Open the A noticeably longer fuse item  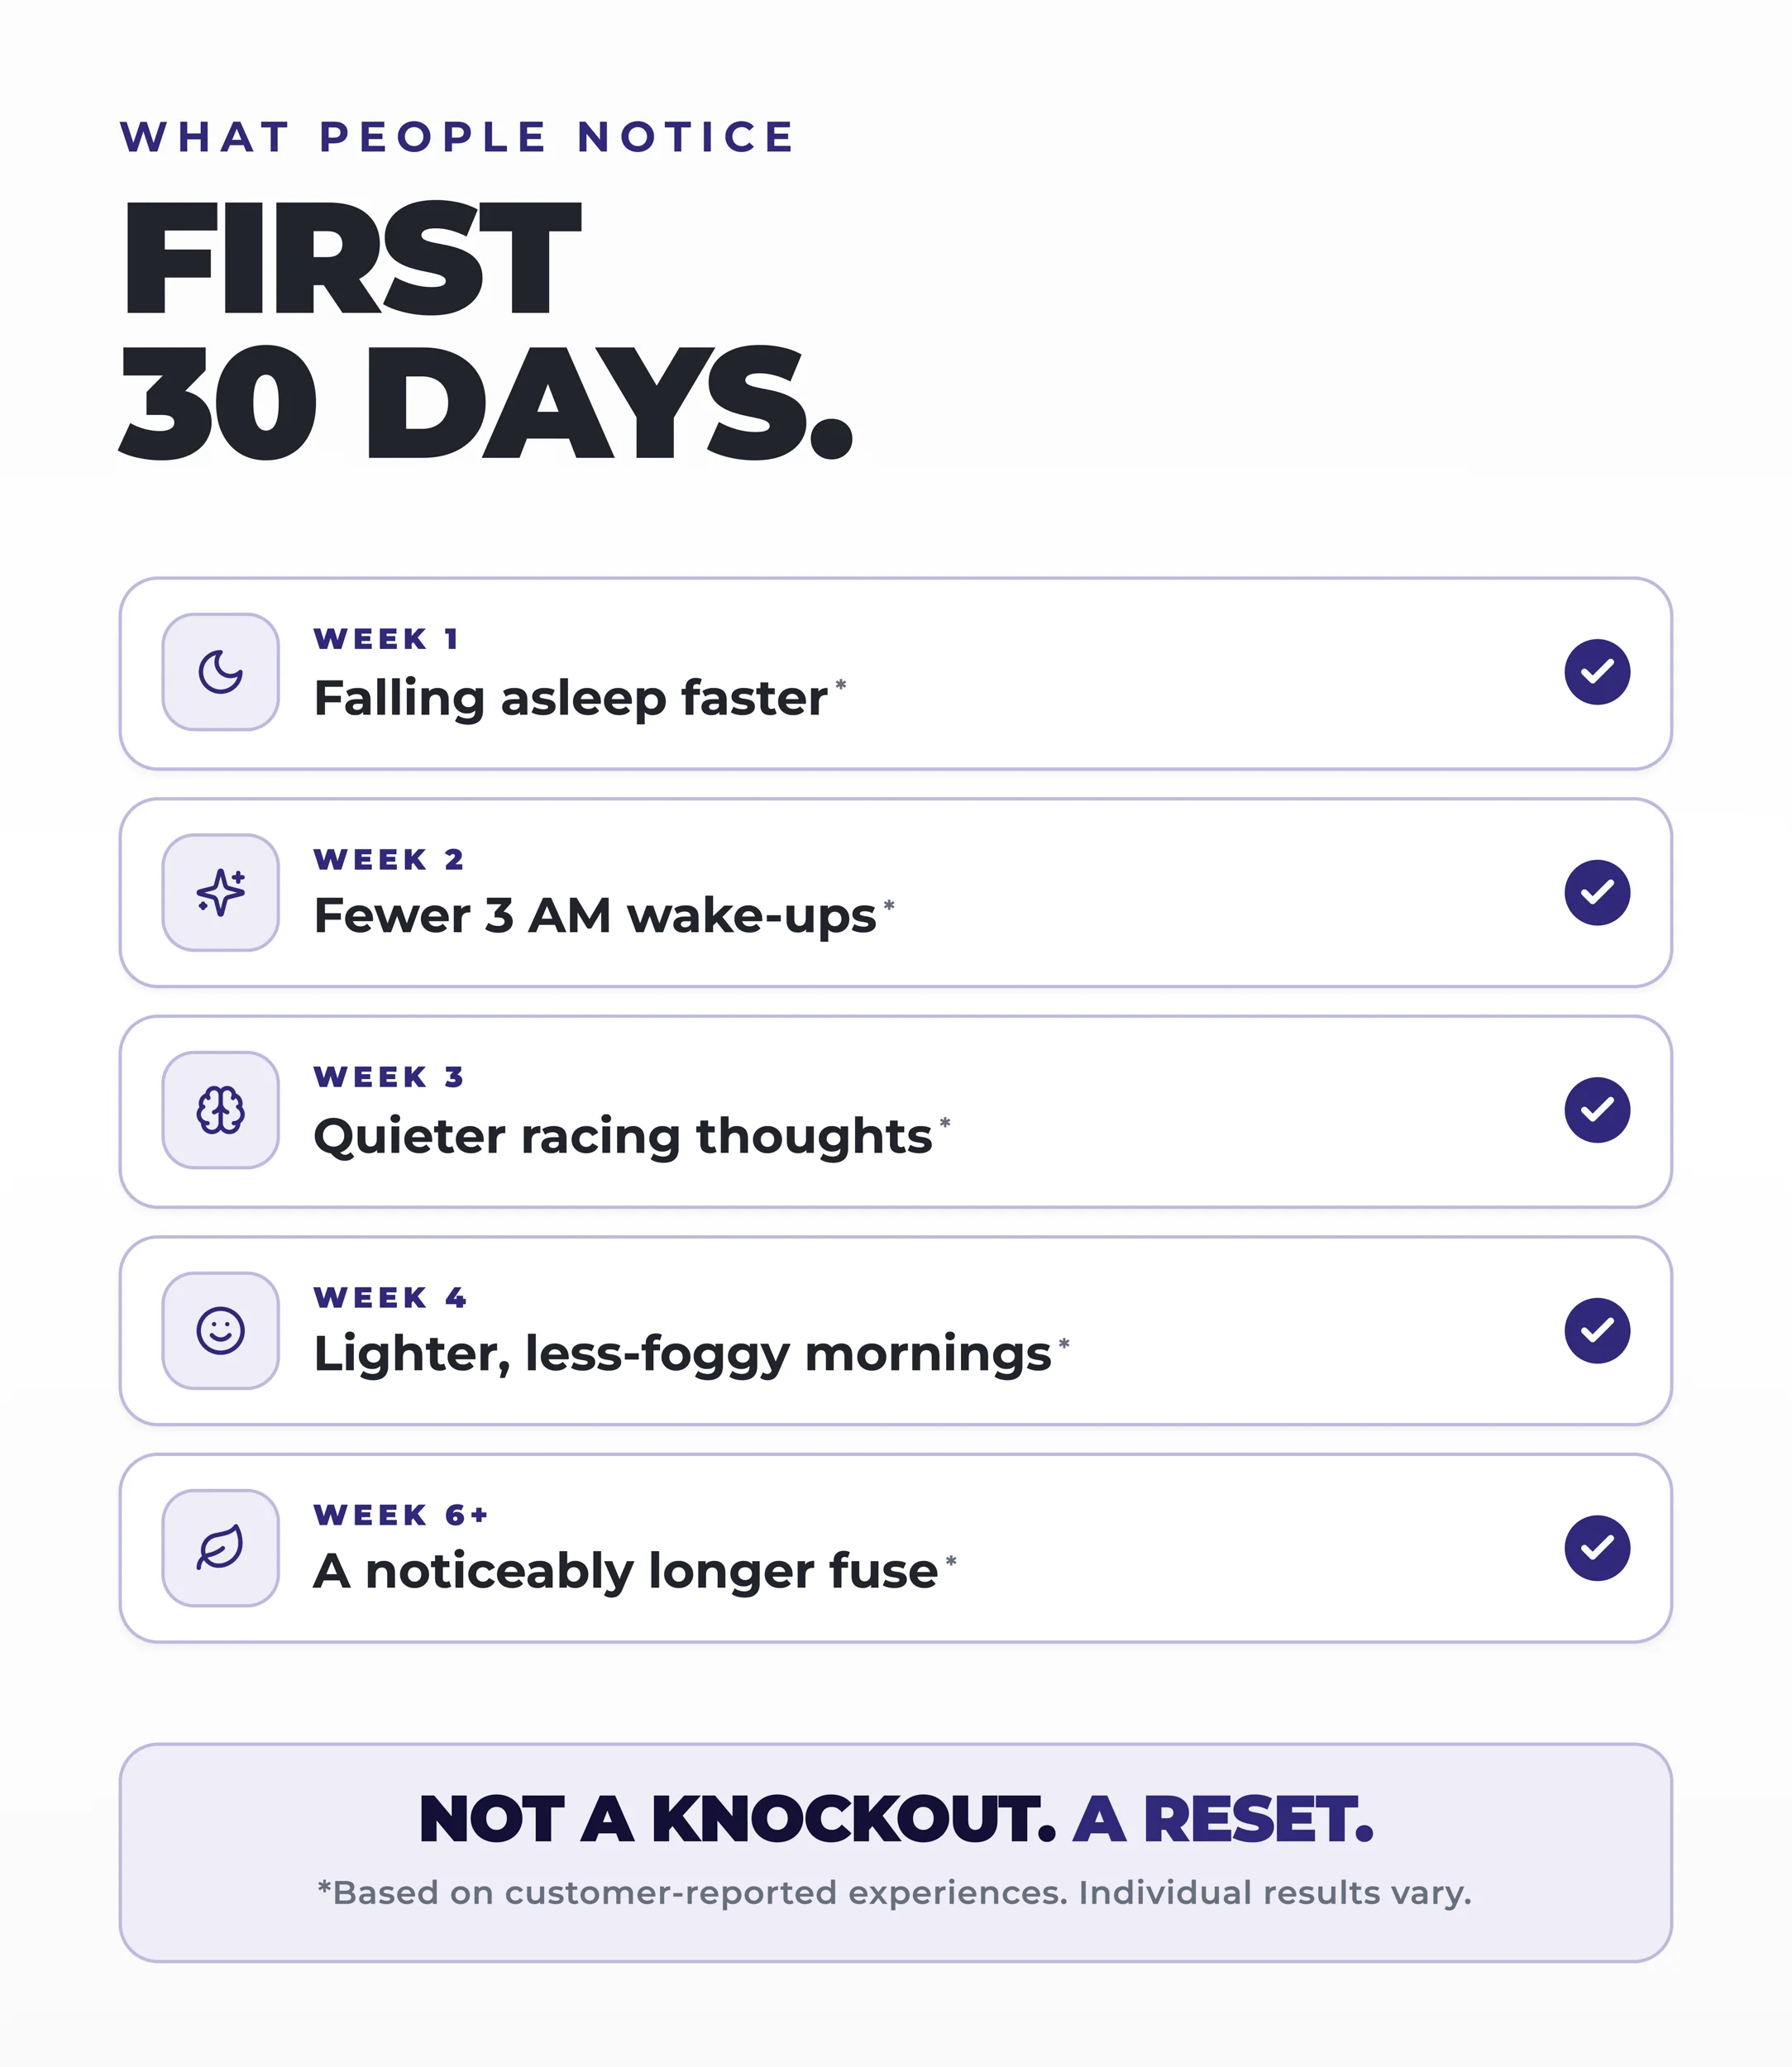[895, 1548]
